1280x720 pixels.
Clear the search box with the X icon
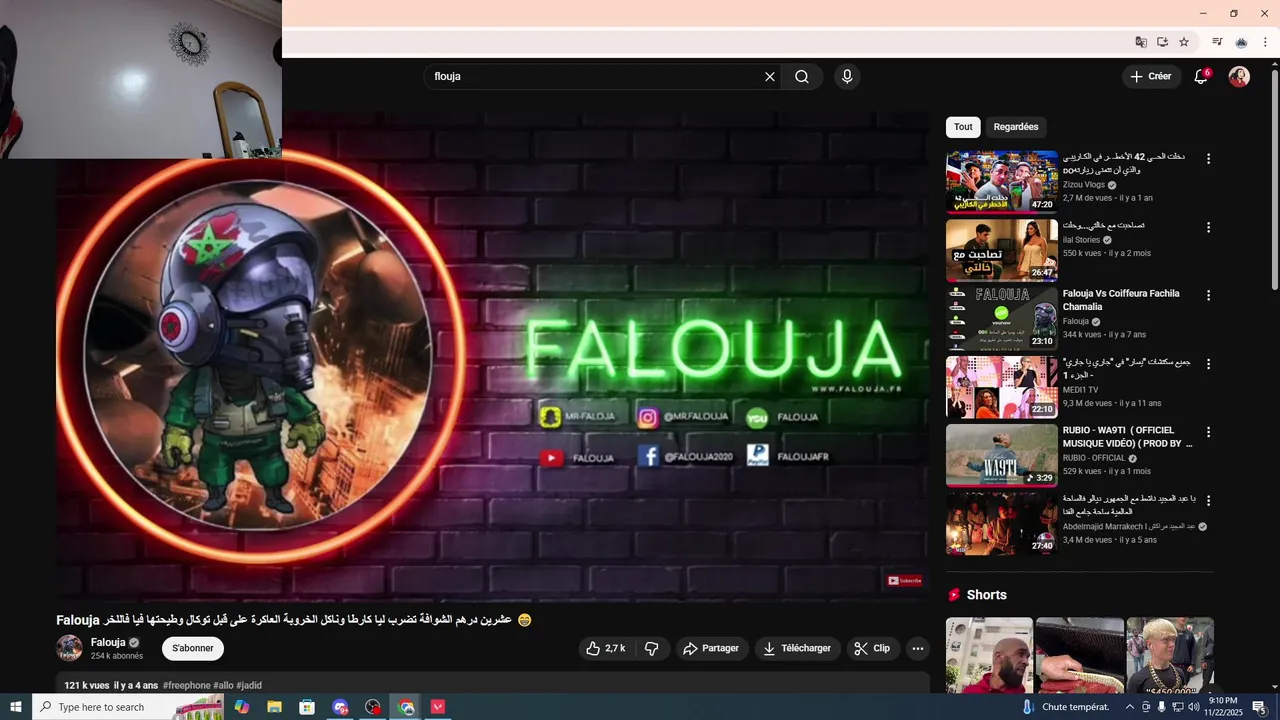coord(770,77)
